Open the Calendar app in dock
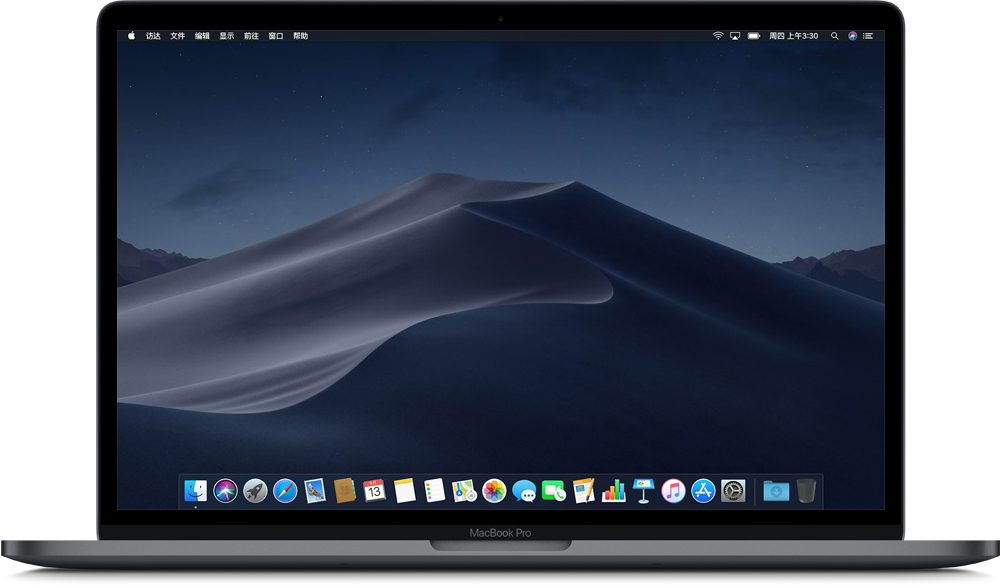1000x588 pixels. (x=375, y=491)
